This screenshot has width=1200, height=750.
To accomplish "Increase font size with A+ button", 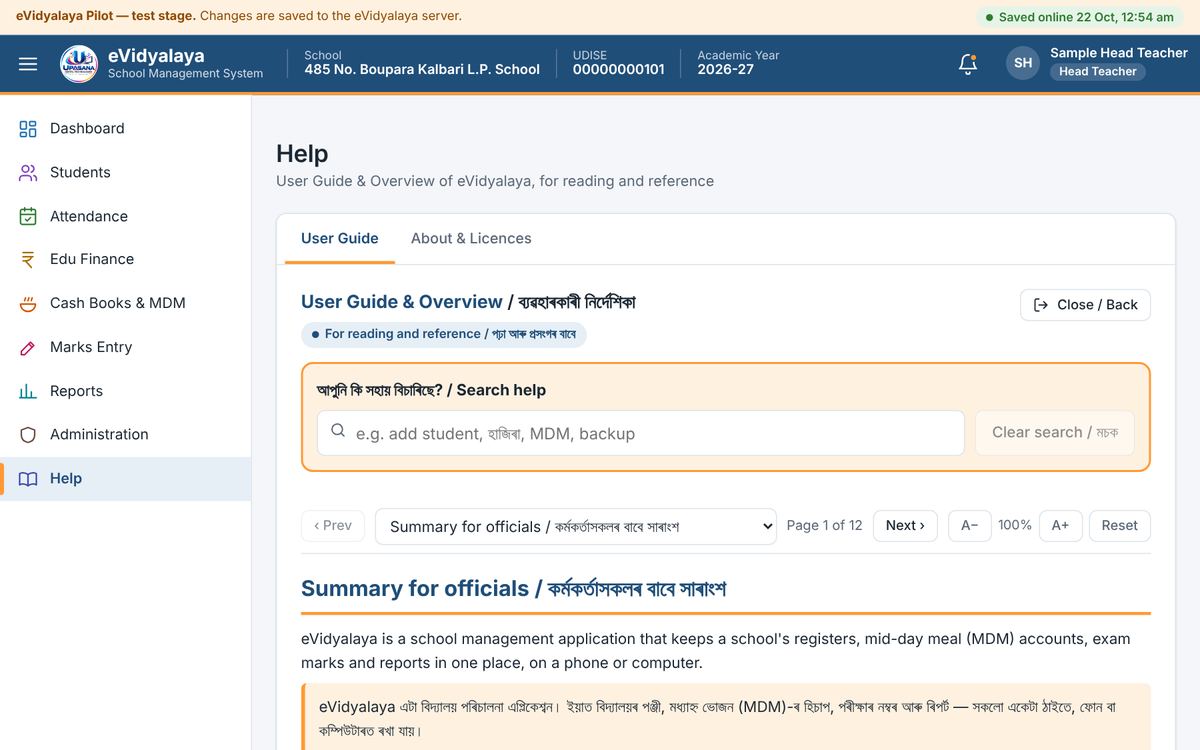I will click(1060, 526).
